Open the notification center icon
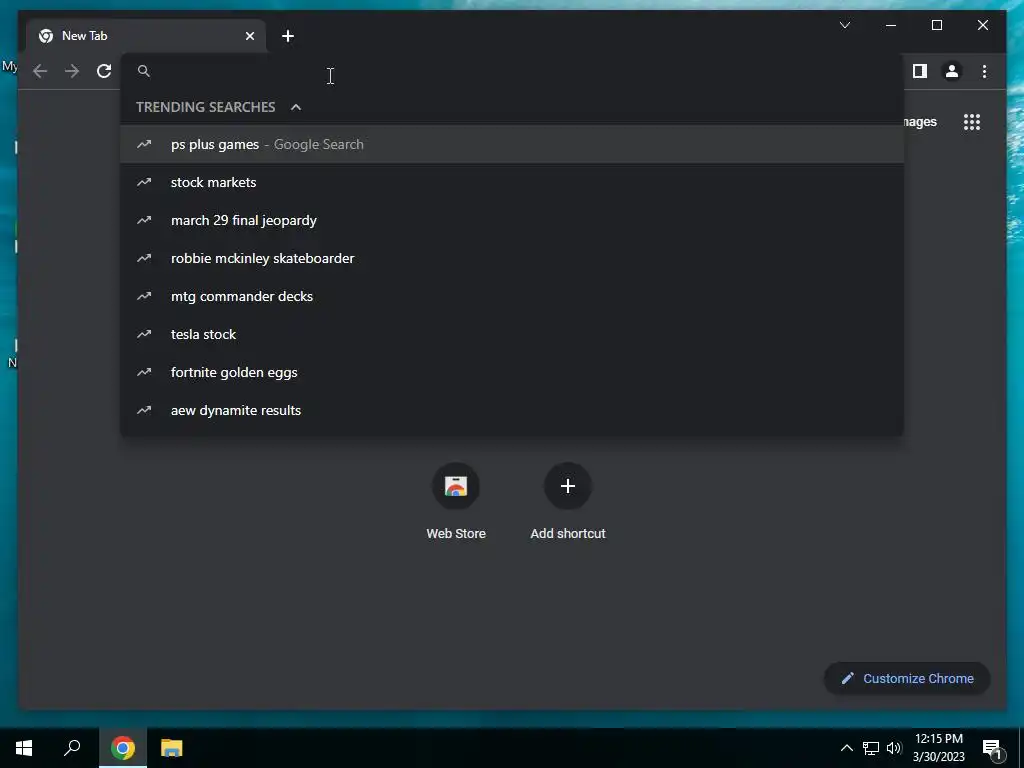1024x768 pixels. (992, 749)
